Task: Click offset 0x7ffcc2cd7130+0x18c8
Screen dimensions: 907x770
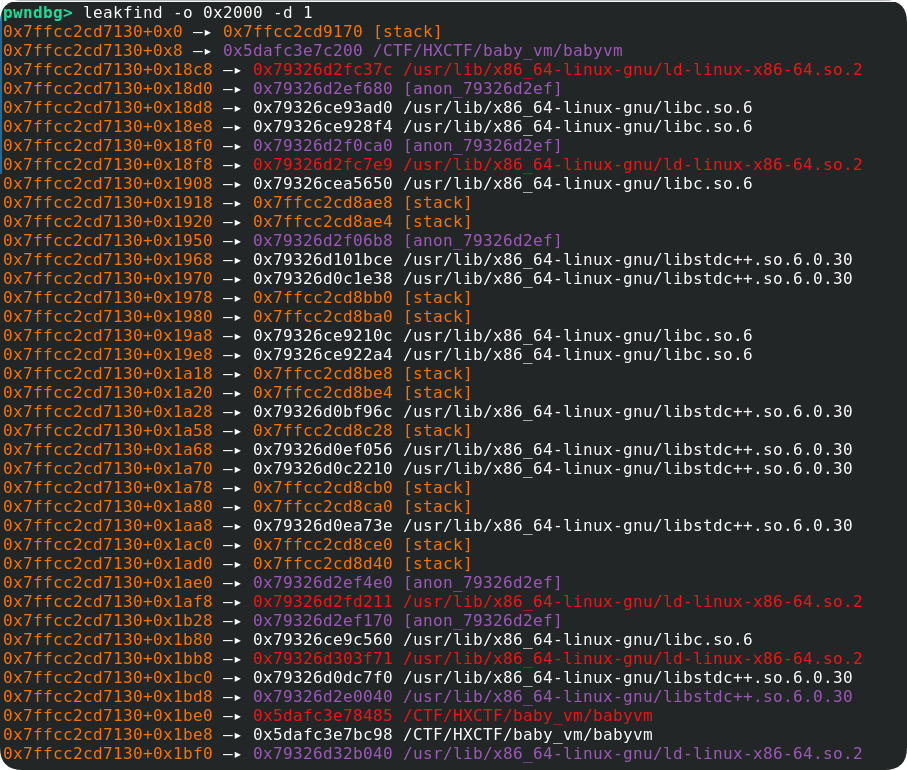Action: tap(108, 69)
